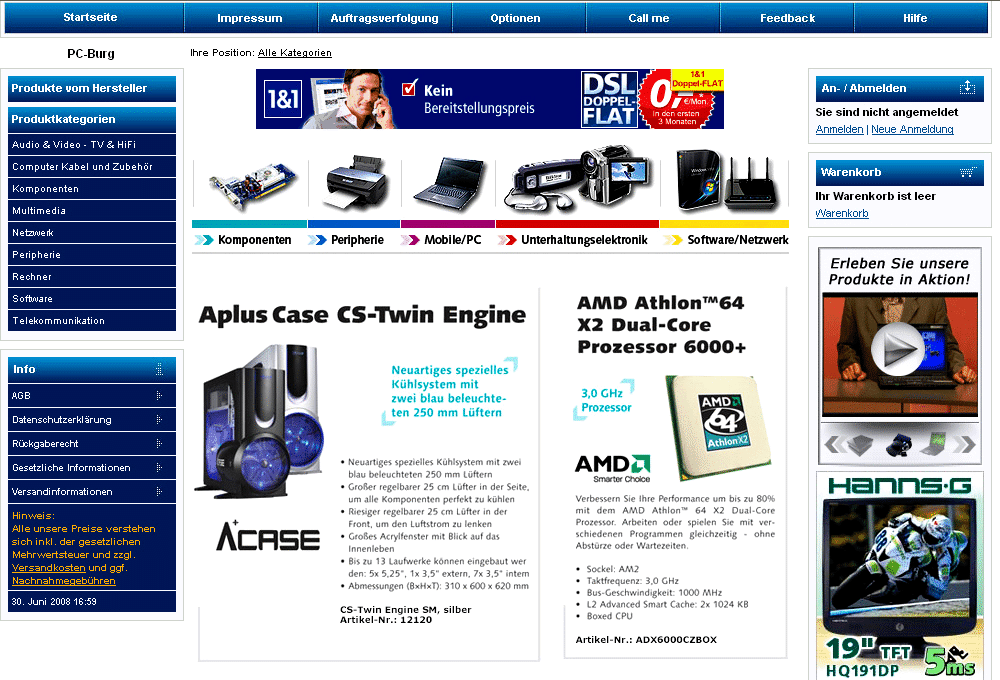
Task: Click the laptop Mobile/PC image
Action: pyautogui.click(x=450, y=184)
